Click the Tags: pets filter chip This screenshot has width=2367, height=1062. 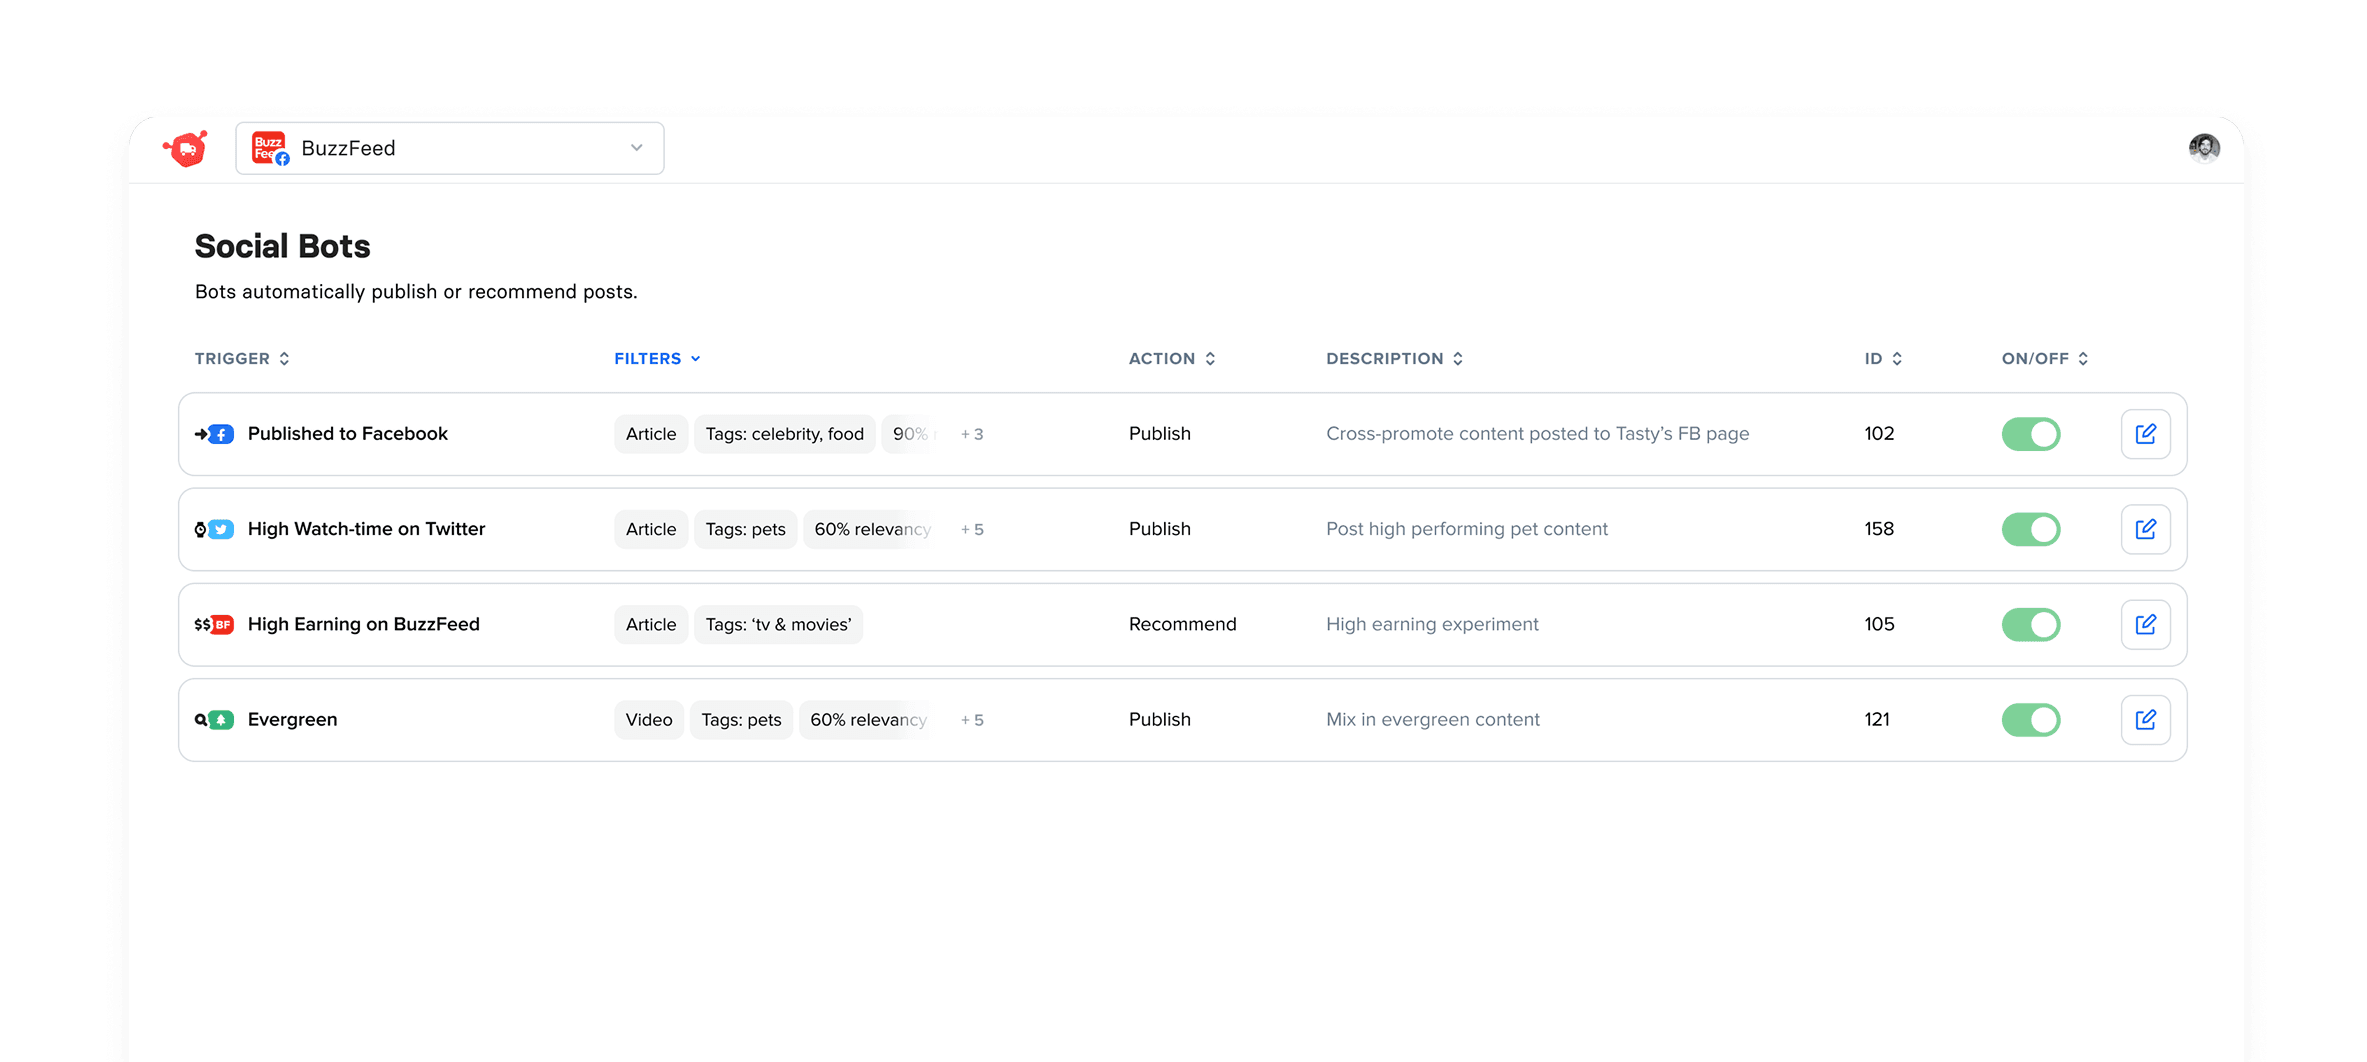[x=744, y=529]
